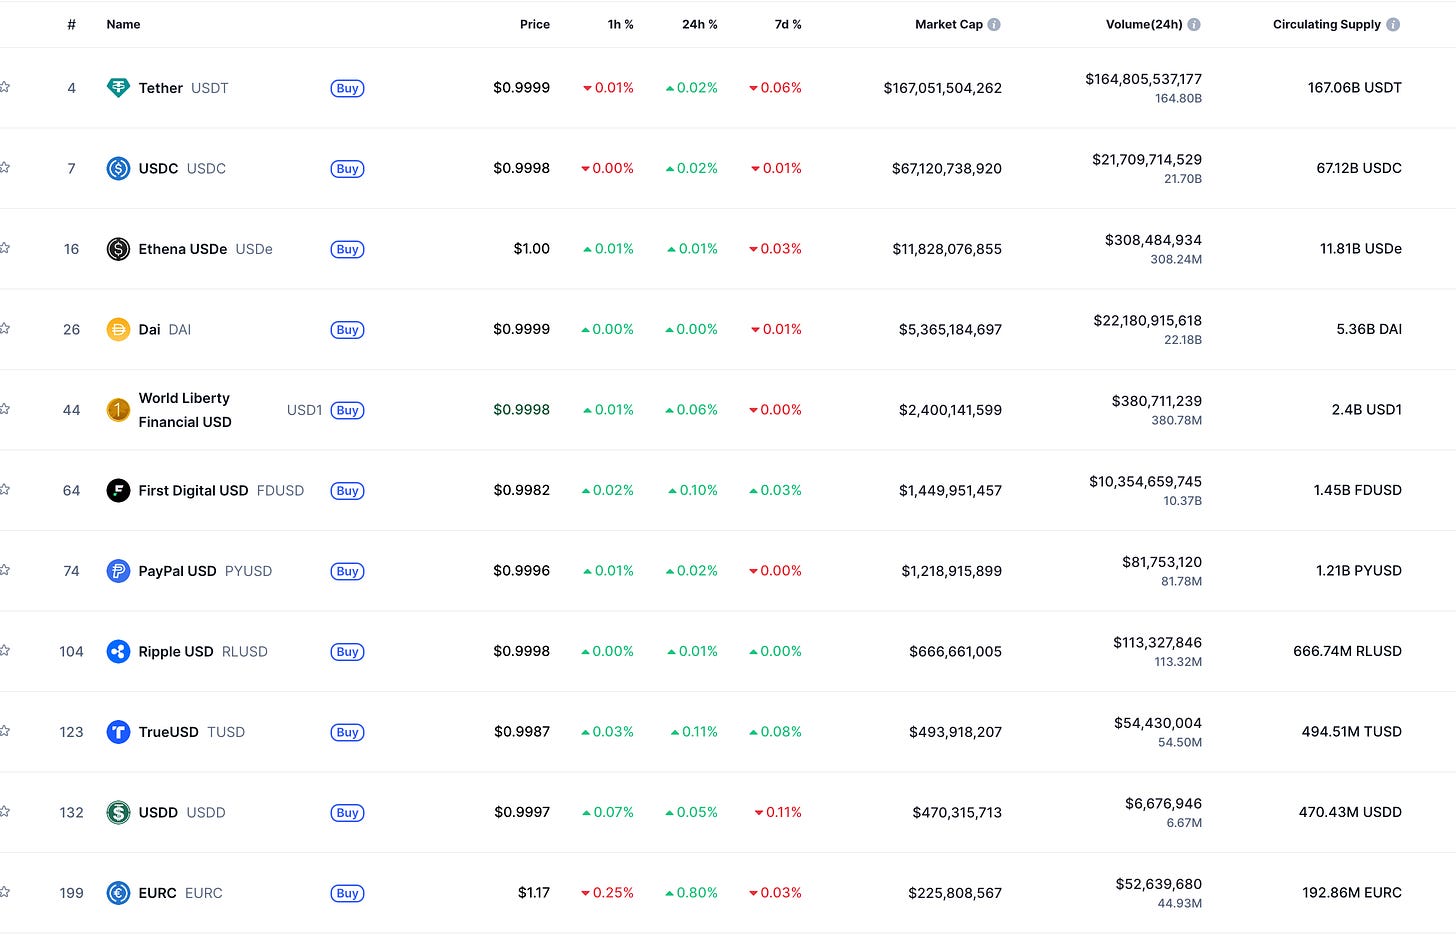Click the Ripple USD logo icon

pos(118,652)
